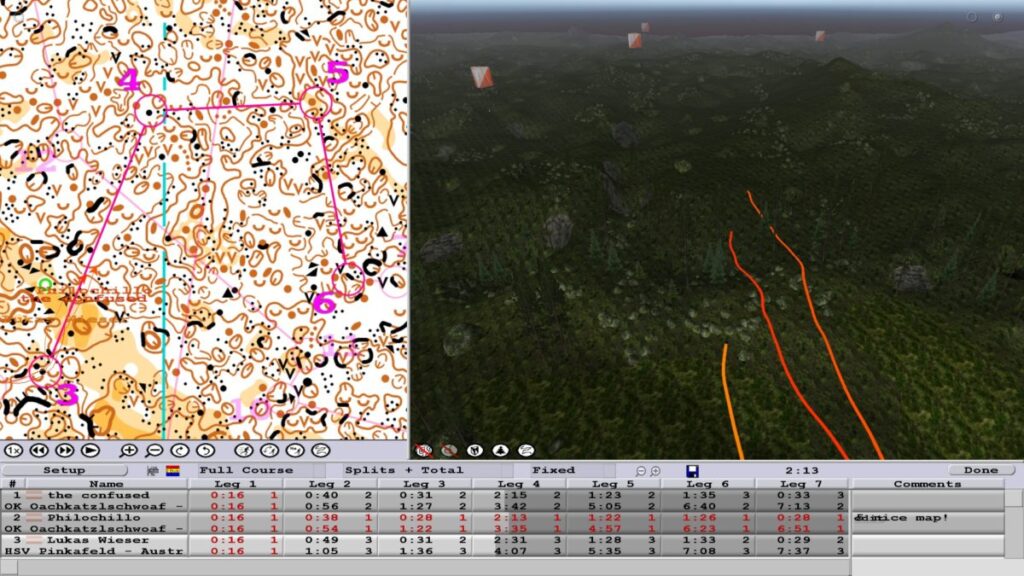Click the 1x playback speed icon
The width and height of the screenshot is (1024, 576).
click(13, 451)
